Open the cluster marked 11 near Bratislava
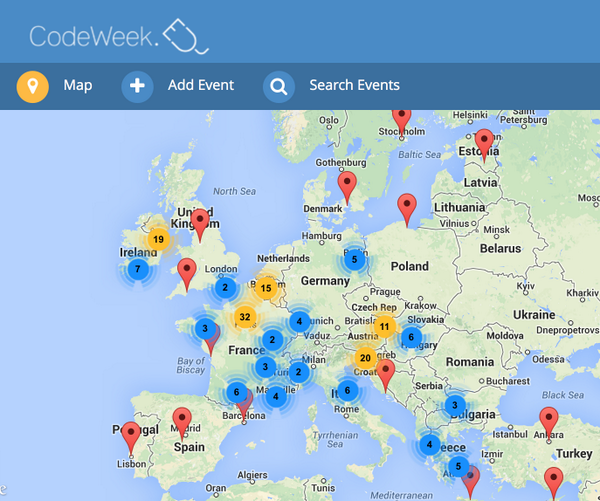Image resolution: width=600 pixels, height=501 pixels. coord(385,326)
